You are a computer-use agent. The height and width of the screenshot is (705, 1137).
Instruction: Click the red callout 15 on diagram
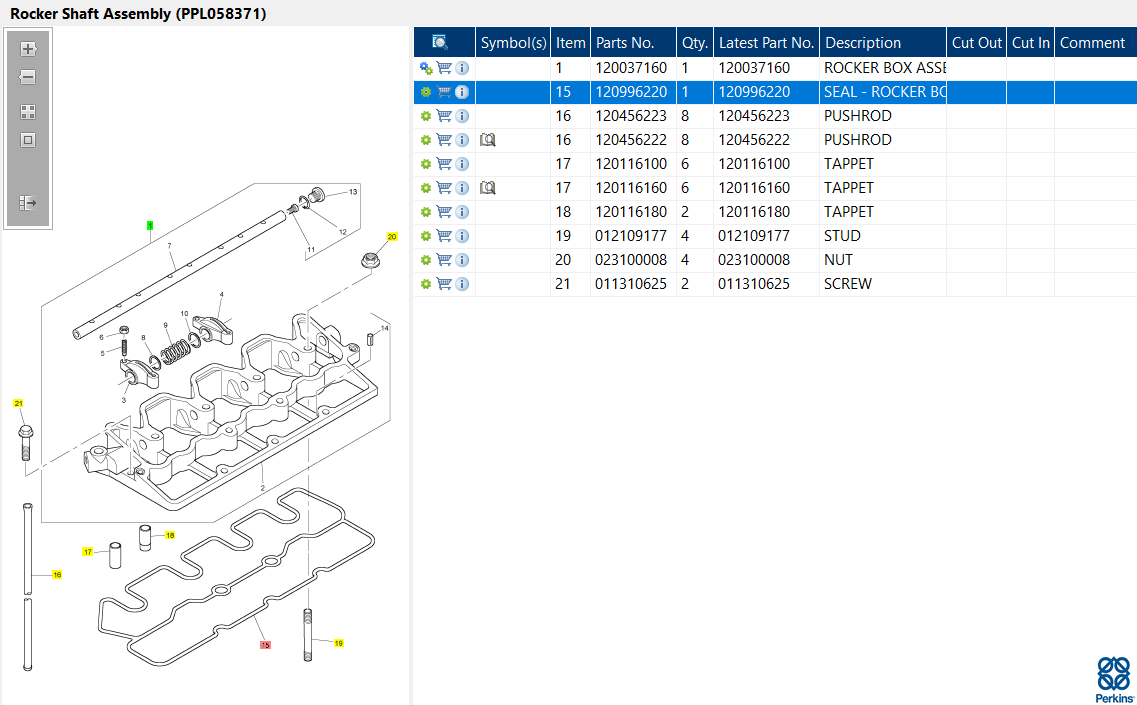(265, 645)
